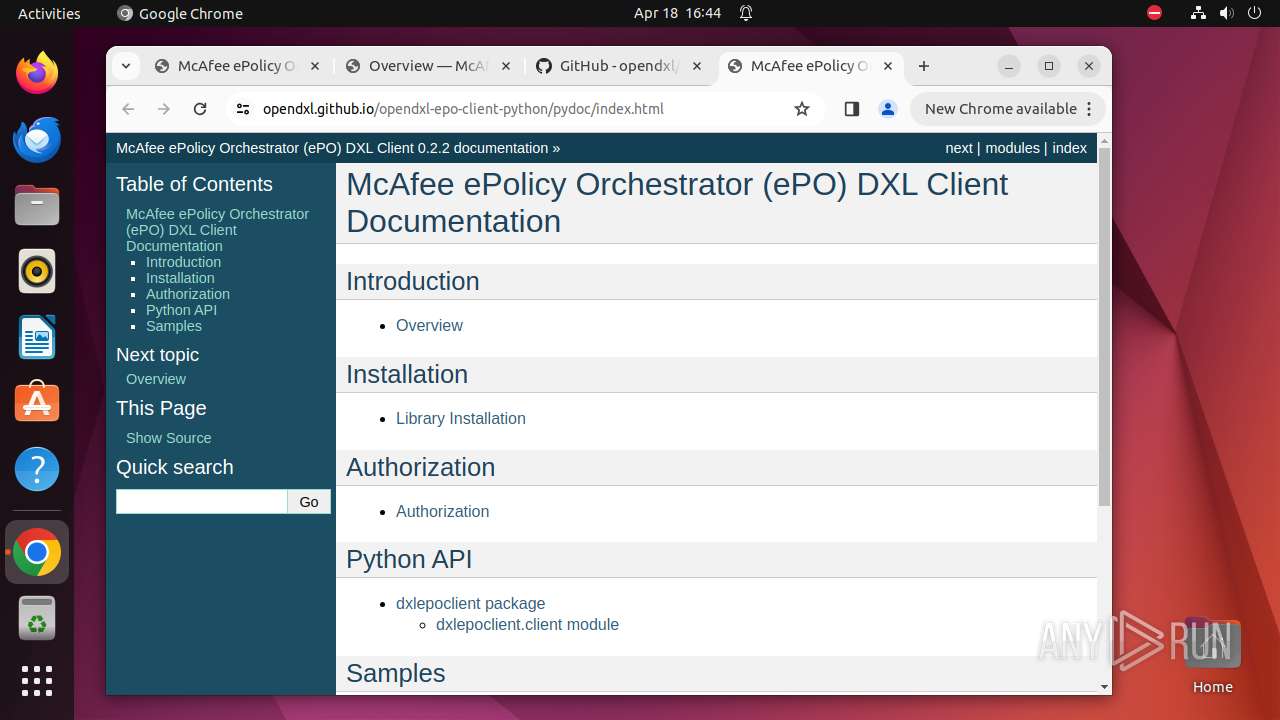Screen dimensions: 1280x720
Task: Open the power tray icon
Action: [1254, 13]
